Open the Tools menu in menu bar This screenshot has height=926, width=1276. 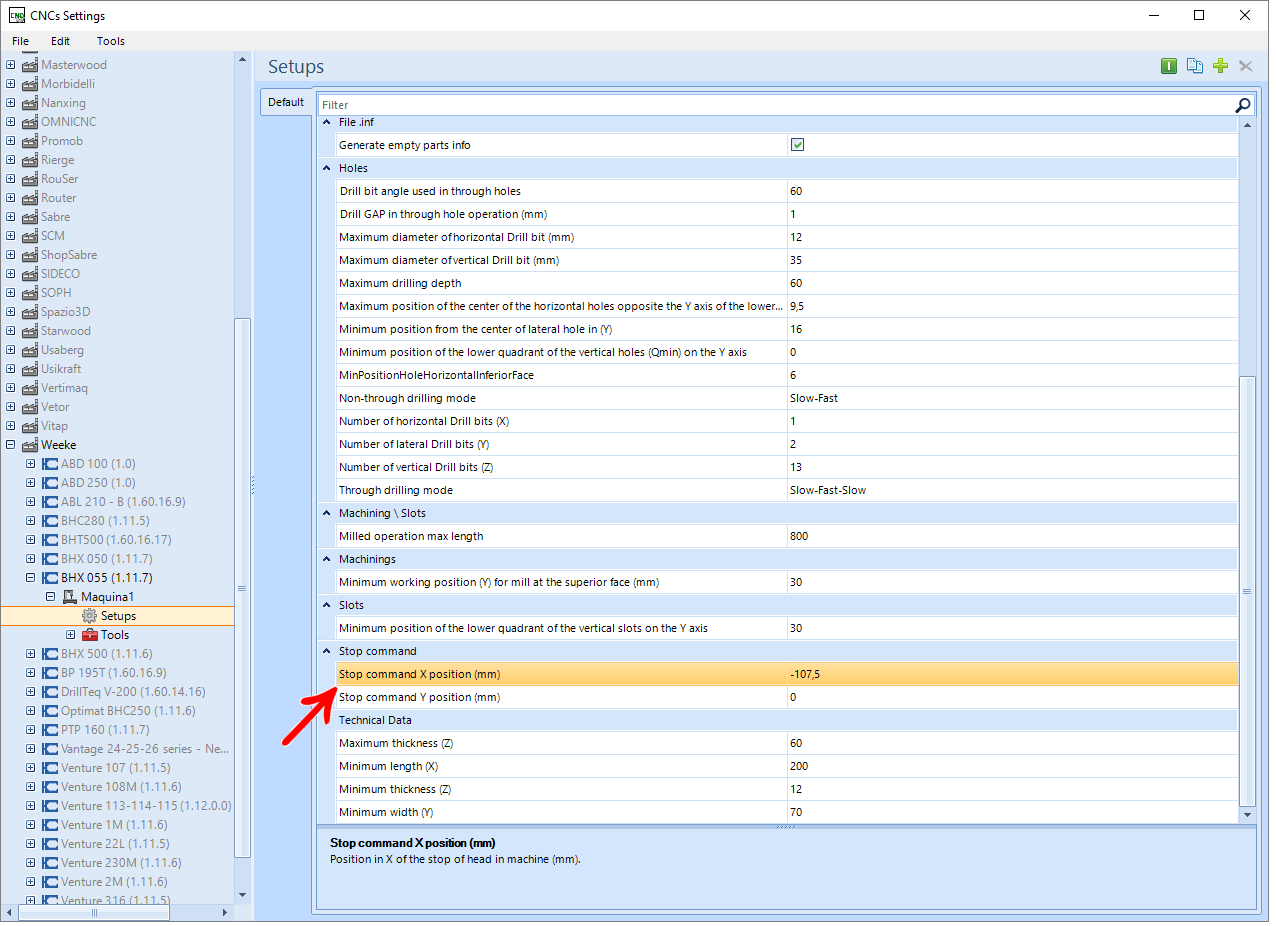pyautogui.click(x=110, y=41)
